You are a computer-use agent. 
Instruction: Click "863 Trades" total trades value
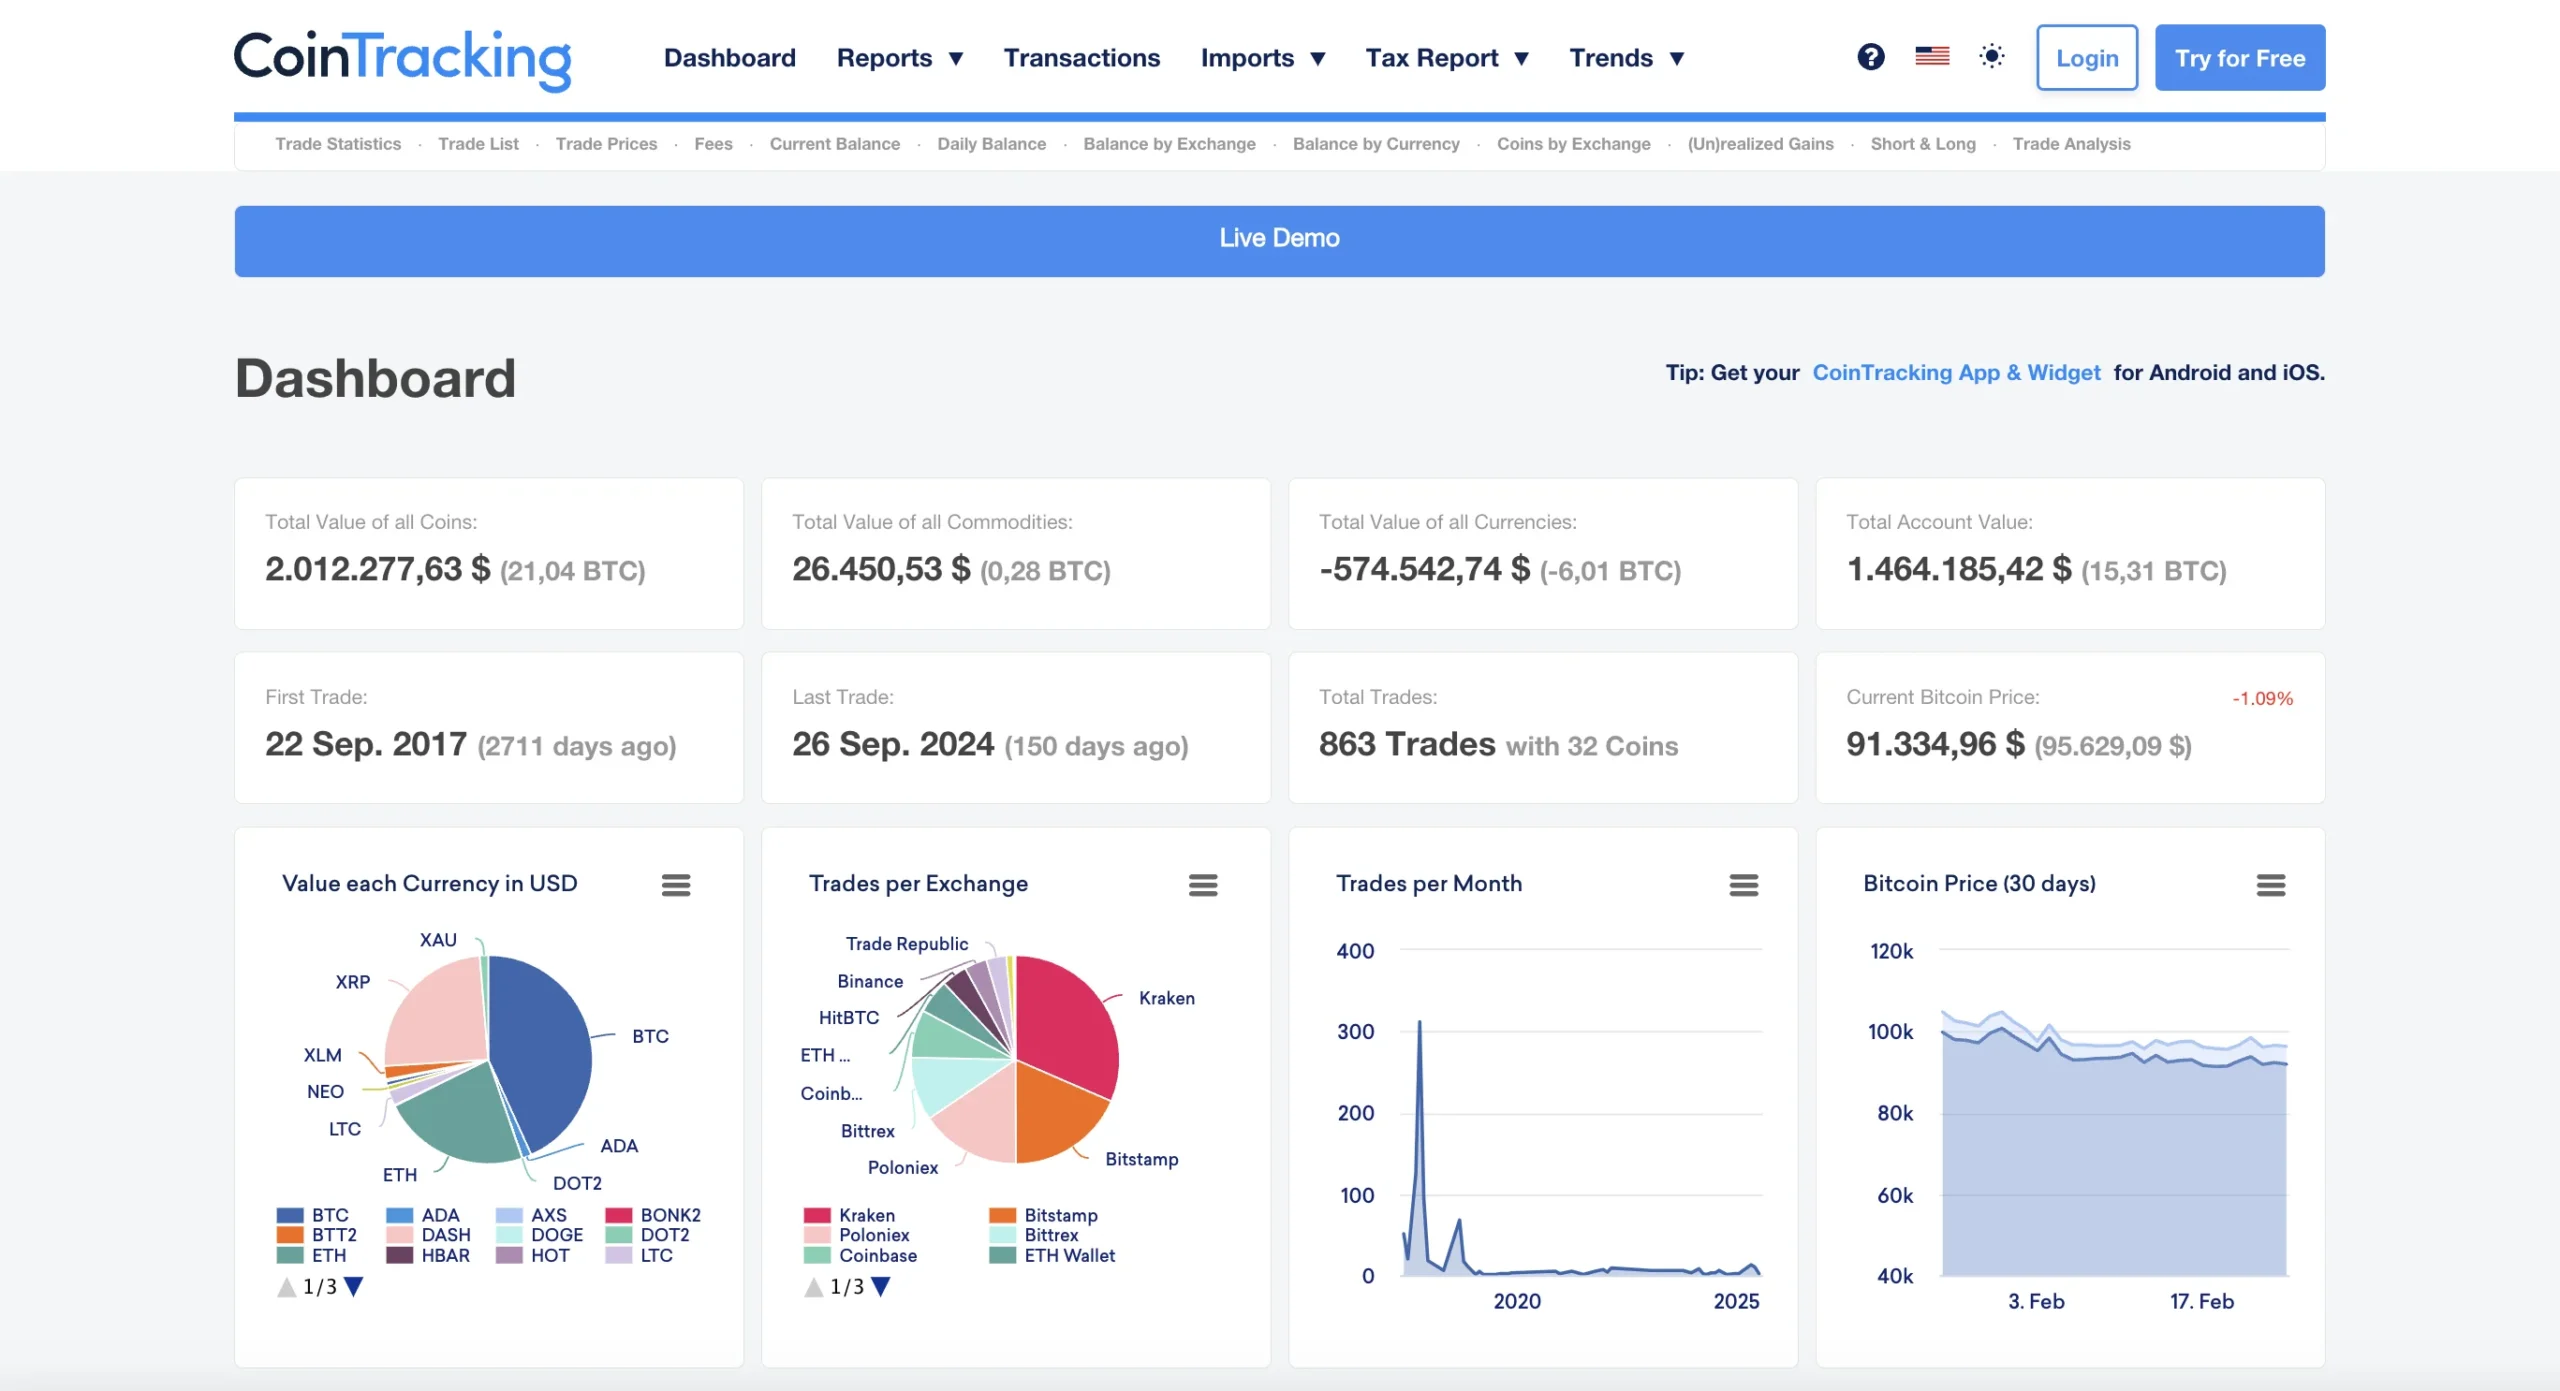[x=1407, y=745]
